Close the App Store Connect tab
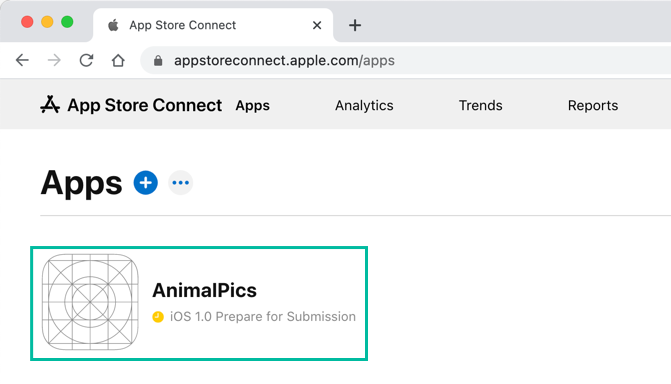The width and height of the screenshot is (671, 384). [317, 25]
